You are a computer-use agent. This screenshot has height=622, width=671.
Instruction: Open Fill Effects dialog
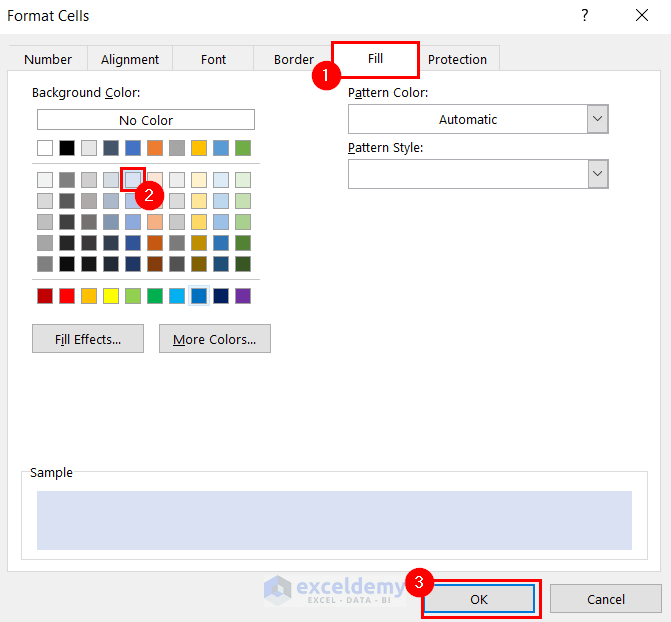coord(88,339)
